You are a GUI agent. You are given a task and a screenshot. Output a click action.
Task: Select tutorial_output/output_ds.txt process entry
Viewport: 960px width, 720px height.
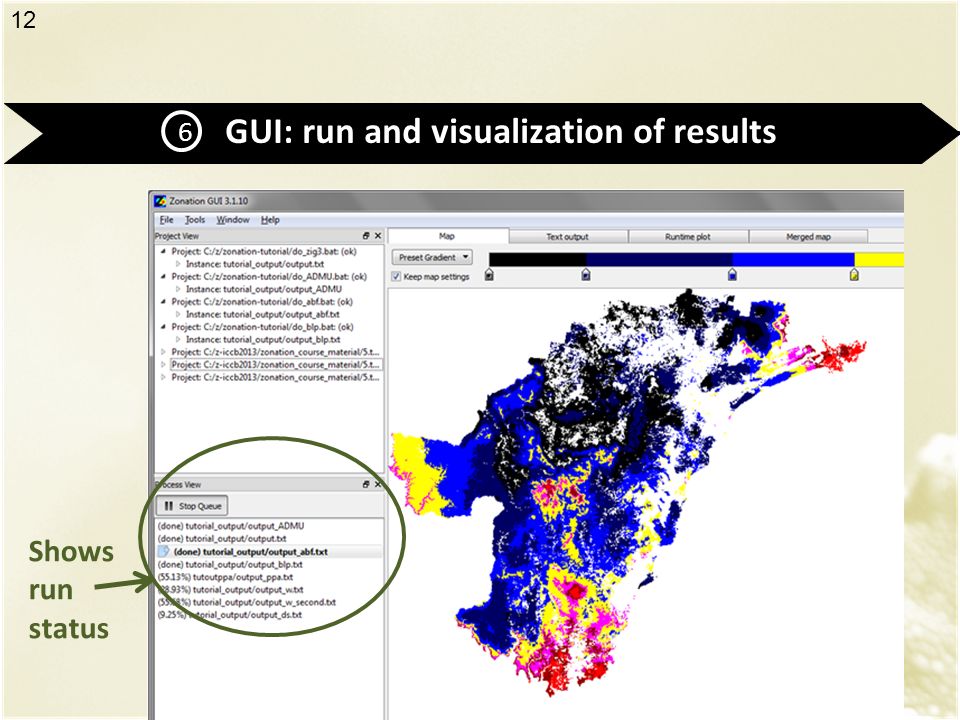(230, 615)
